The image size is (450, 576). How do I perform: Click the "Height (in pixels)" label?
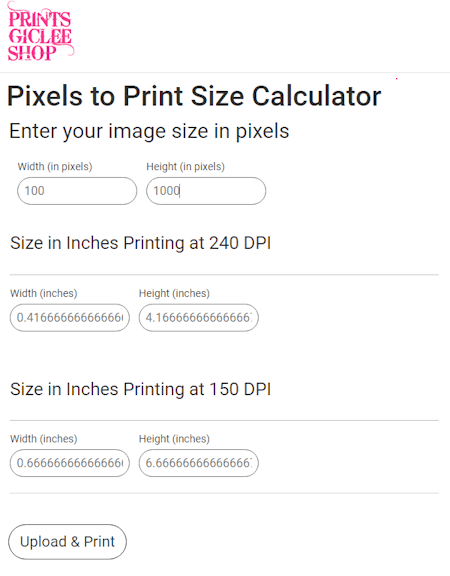pyautogui.click(x=186, y=167)
